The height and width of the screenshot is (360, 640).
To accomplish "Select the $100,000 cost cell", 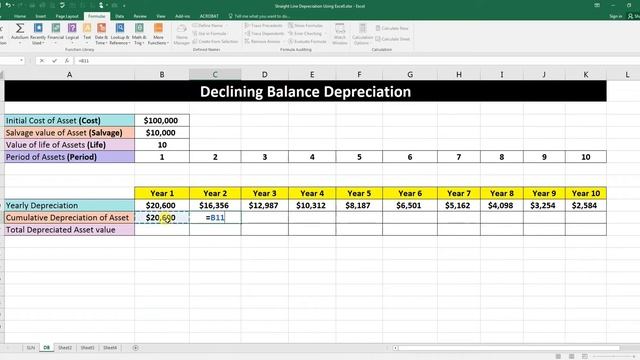I will 162,120.
